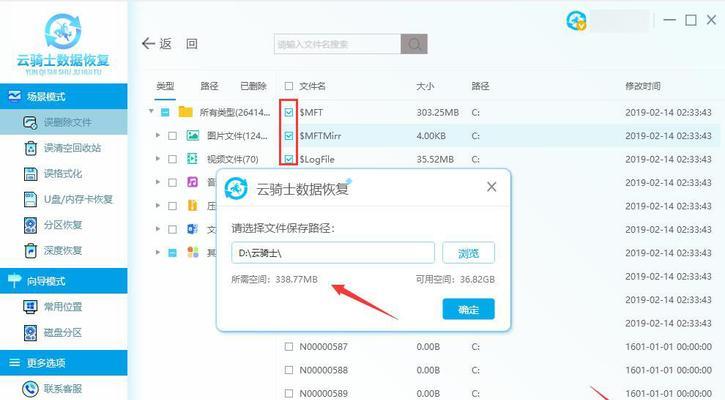725x400 pixels.
Task: Switch to the 已删除 tab
Action: [253, 86]
